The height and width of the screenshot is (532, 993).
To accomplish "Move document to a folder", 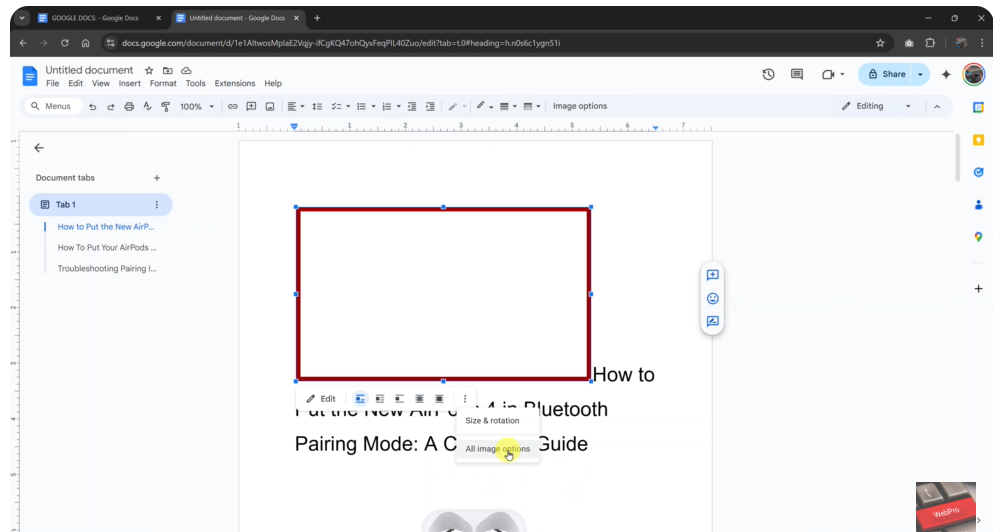I will pos(167,70).
